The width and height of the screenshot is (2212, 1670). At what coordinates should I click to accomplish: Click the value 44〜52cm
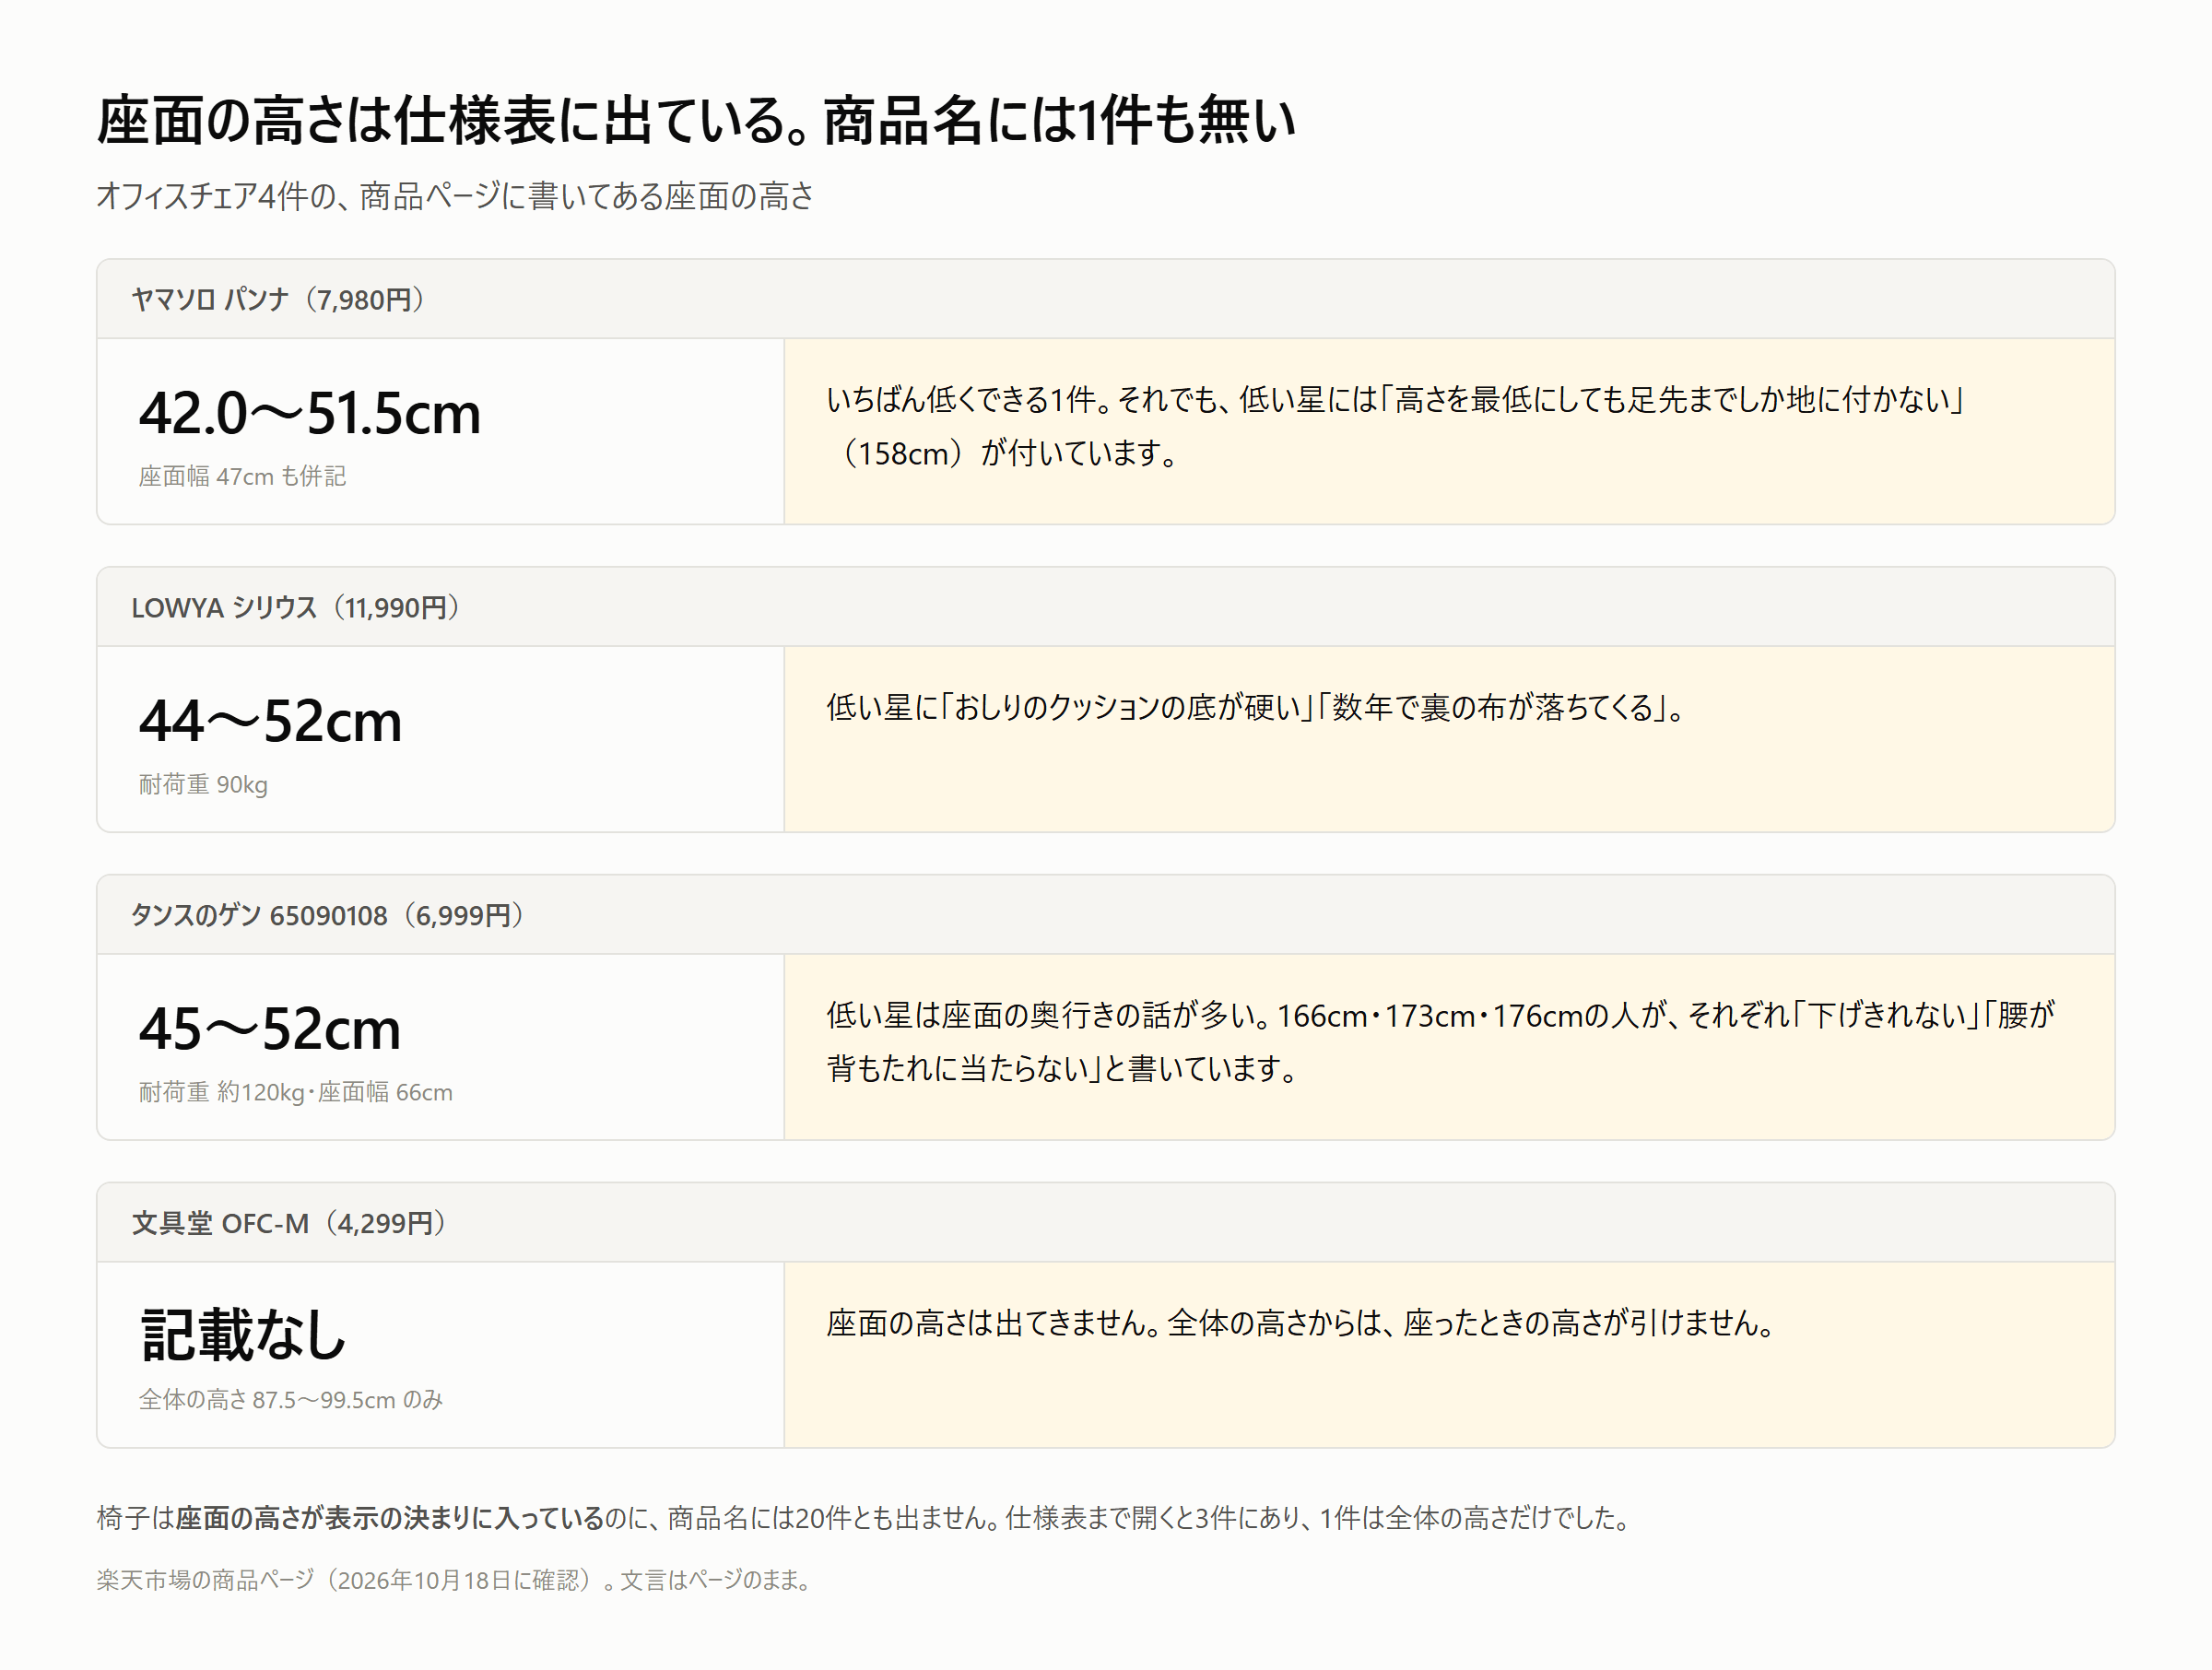click(270, 721)
